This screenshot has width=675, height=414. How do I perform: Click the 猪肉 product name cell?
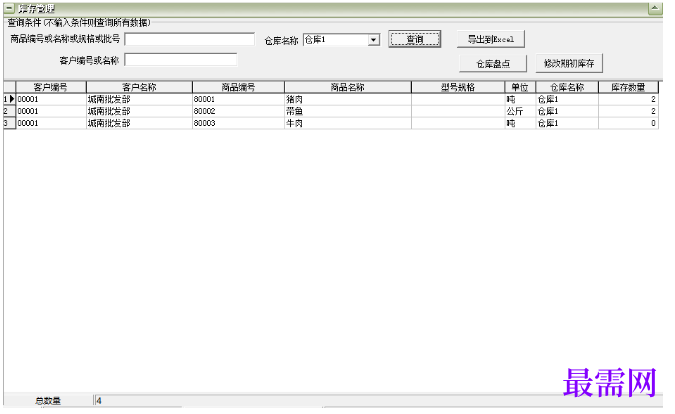(347, 99)
